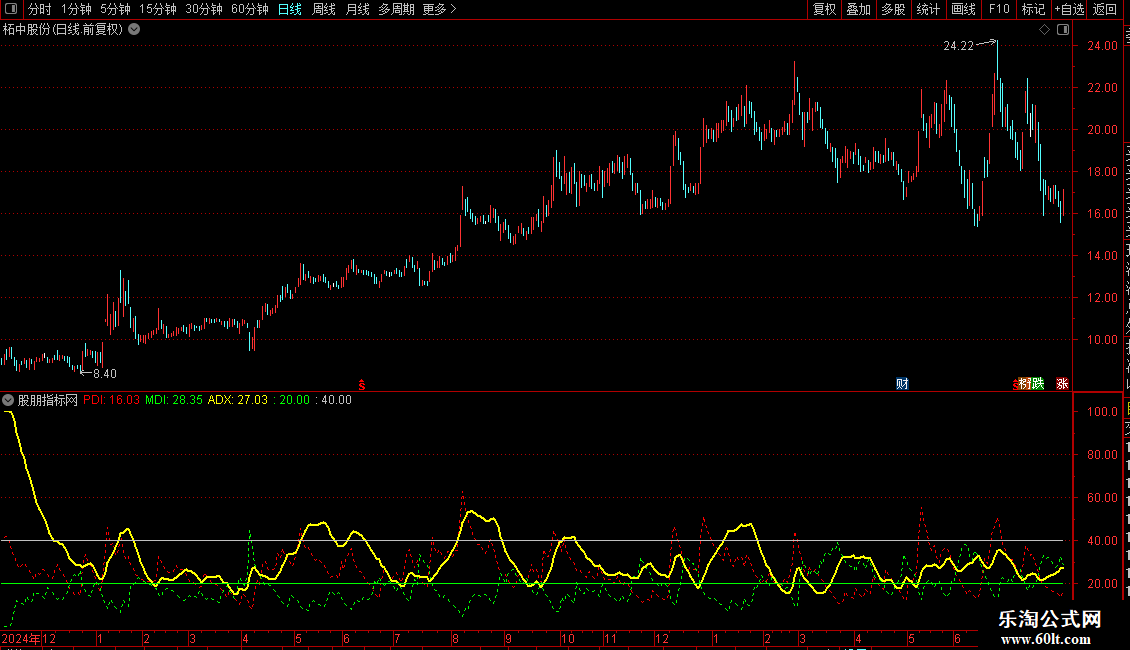
Task: Open the dropdown next to 柘中股份 title
Action: [x=134, y=29]
